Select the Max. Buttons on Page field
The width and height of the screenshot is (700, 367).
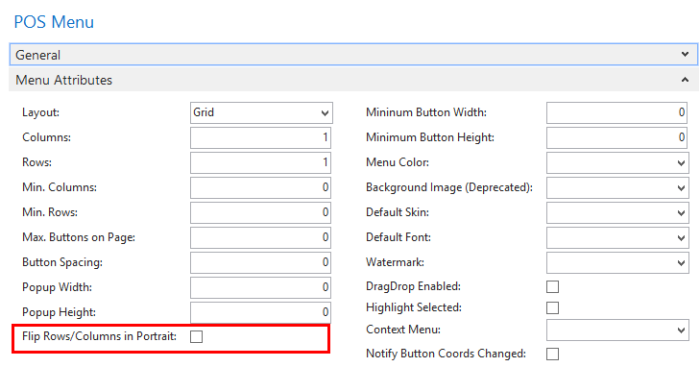tap(261, 238)
